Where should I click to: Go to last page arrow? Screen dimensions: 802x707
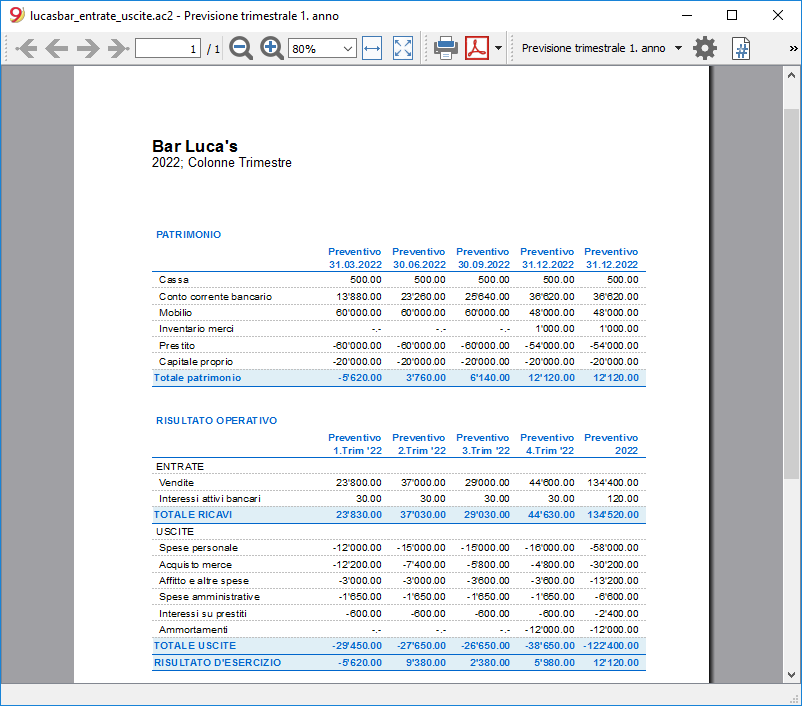coord(119,49)
